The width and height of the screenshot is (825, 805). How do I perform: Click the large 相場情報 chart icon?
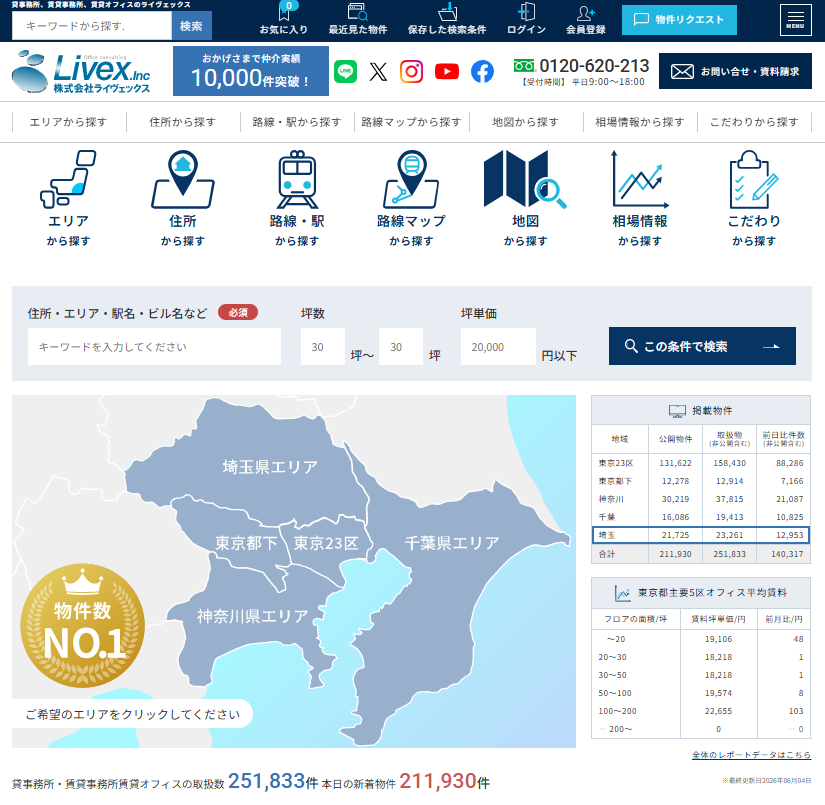[640, 179]
